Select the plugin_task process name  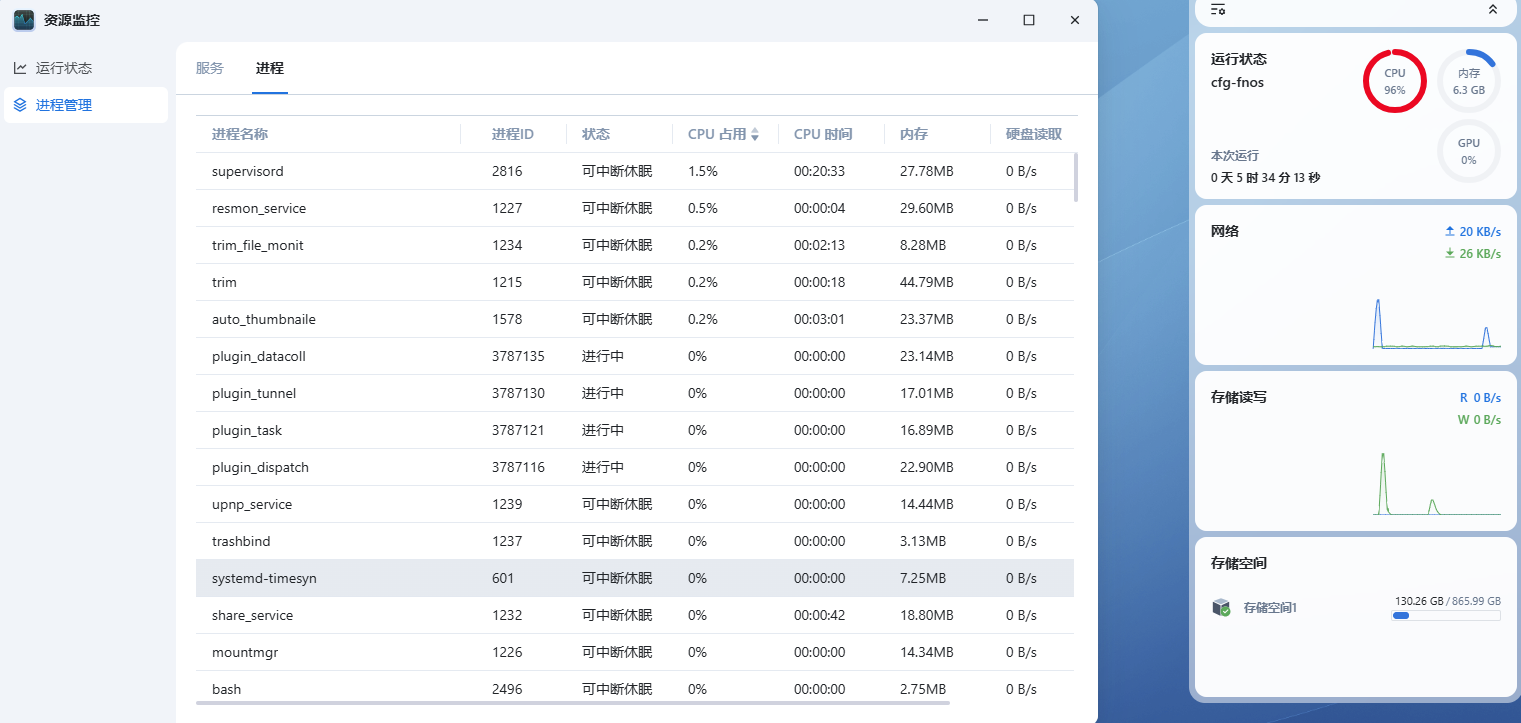[247, 430]
